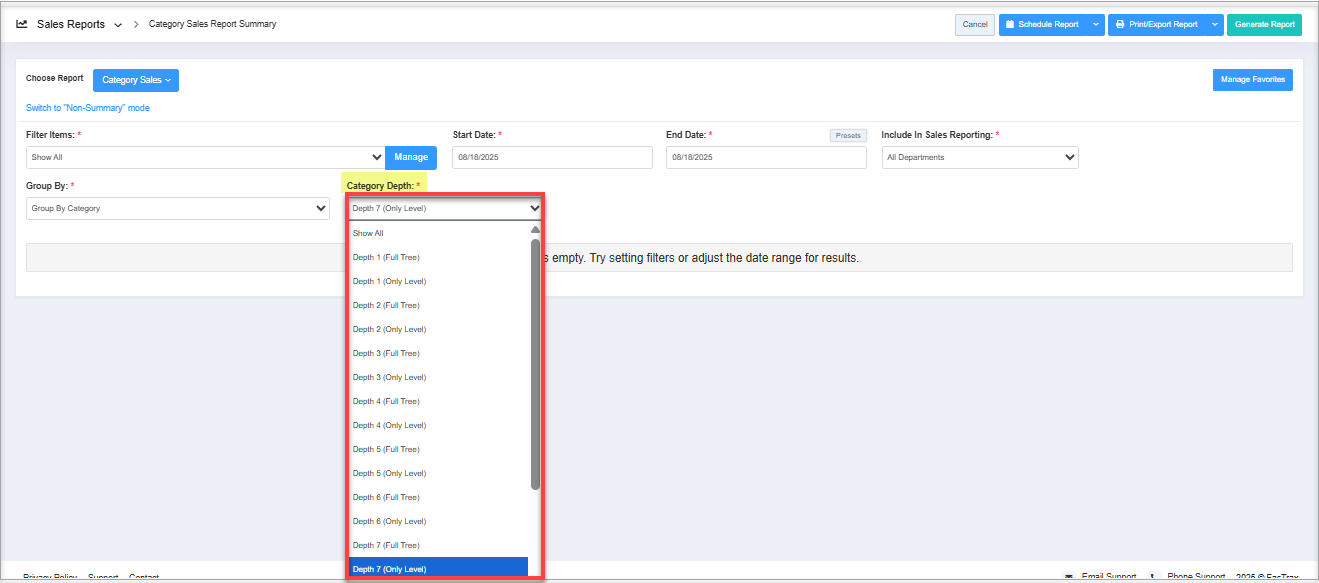Open the Category Sales report chooser

click(x=136, y=80)
